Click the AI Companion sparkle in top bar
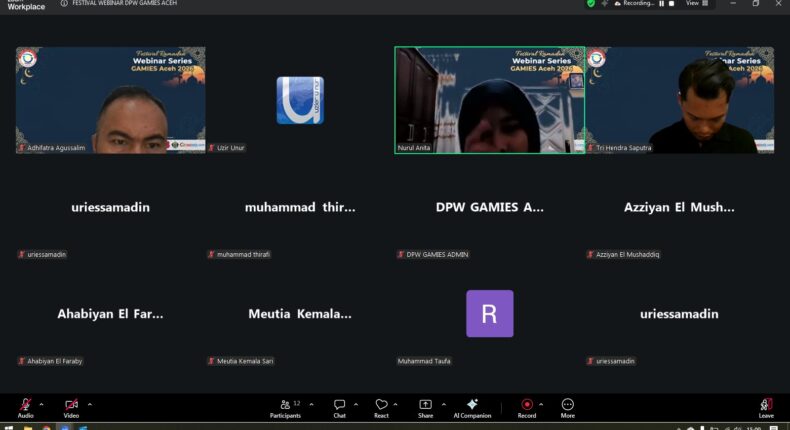The image size is (790, 430). pos(604,4)
